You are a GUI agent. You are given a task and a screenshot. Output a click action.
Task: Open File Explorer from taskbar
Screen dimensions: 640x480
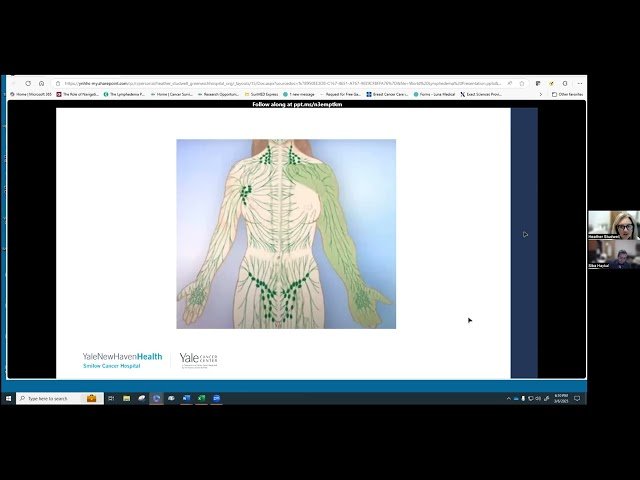pyautogui.click(x=127, y=398)
